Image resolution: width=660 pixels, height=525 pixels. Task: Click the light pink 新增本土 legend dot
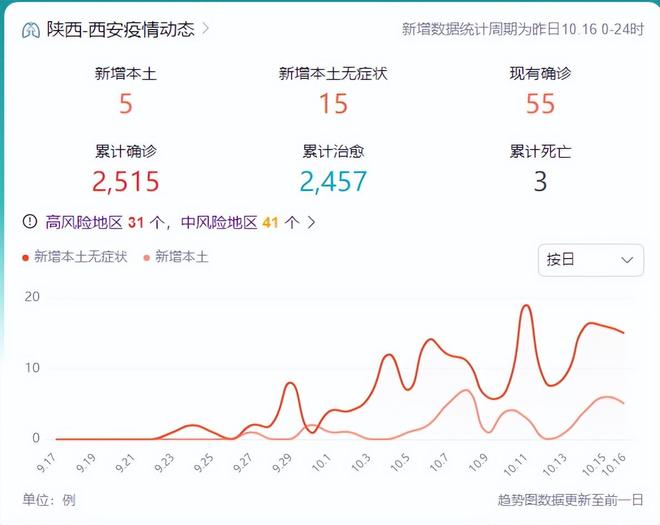coord(147,258)
